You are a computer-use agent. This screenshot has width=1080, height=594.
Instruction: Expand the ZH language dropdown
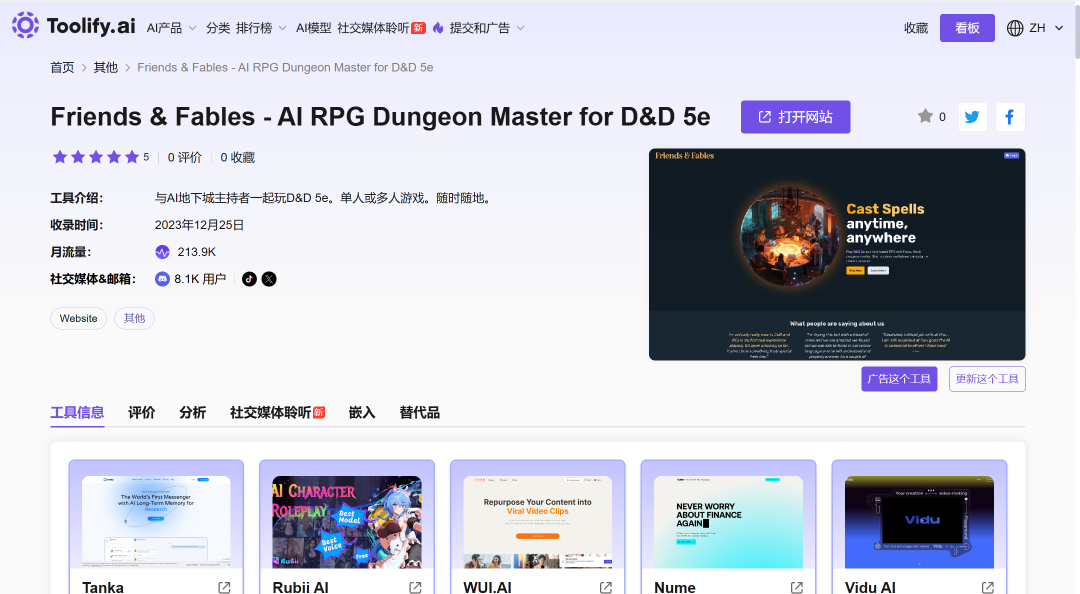(x=1046, y=28)
